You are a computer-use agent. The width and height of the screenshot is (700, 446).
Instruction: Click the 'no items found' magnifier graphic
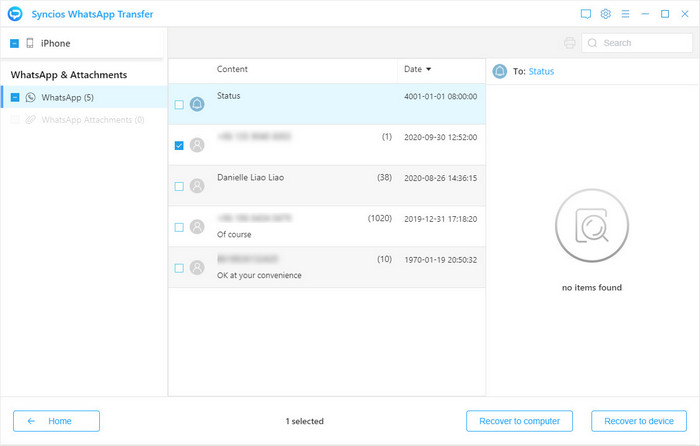point(592,225)
